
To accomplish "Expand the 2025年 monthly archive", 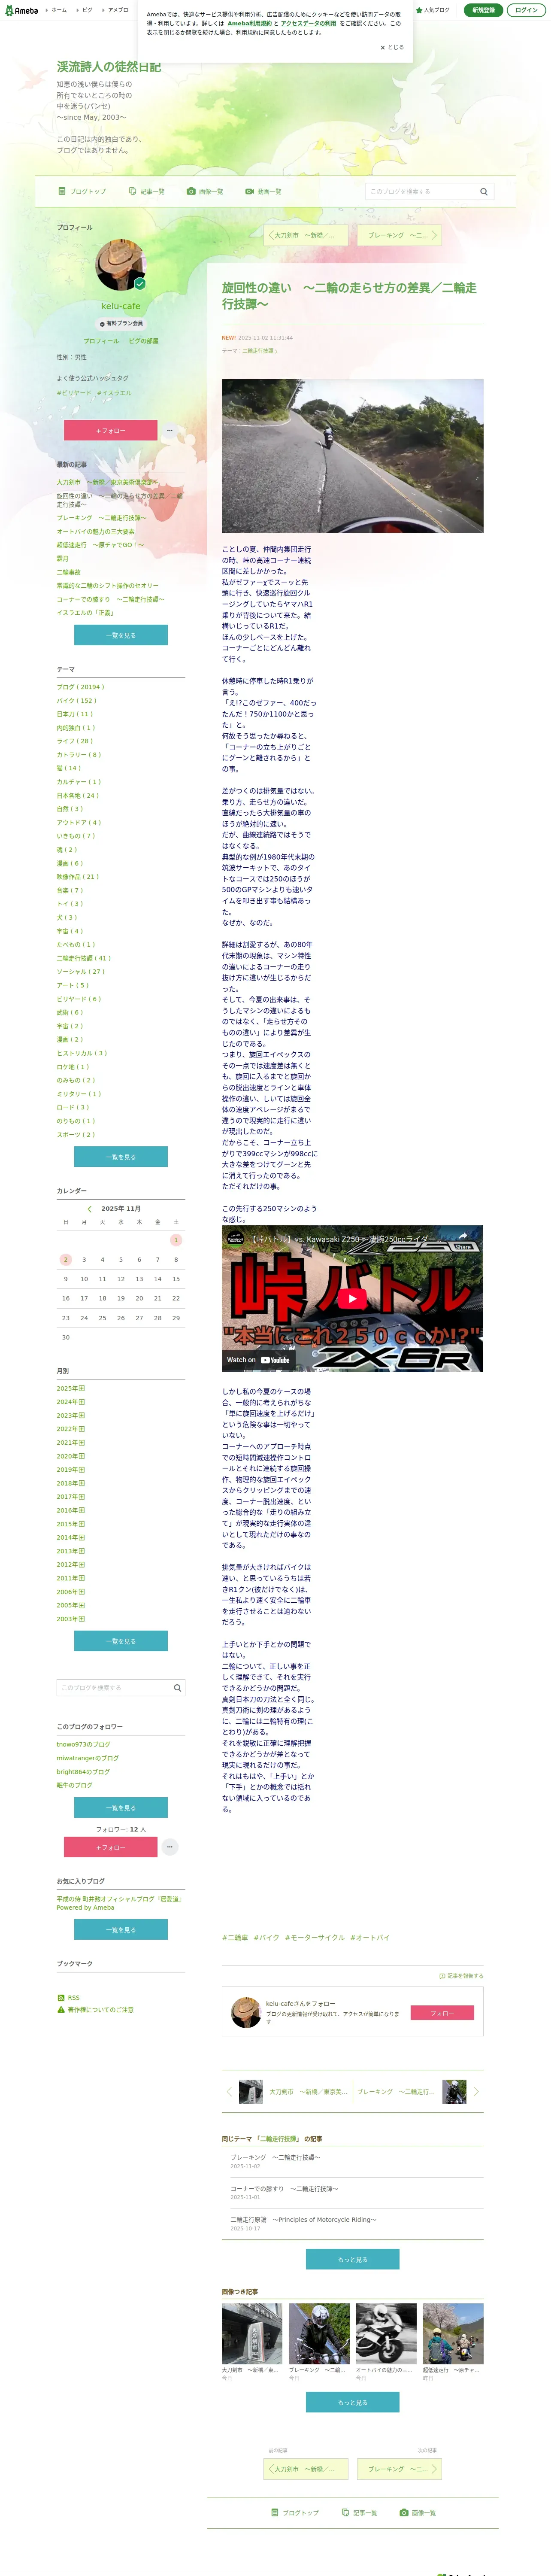I will [82, 1388].
